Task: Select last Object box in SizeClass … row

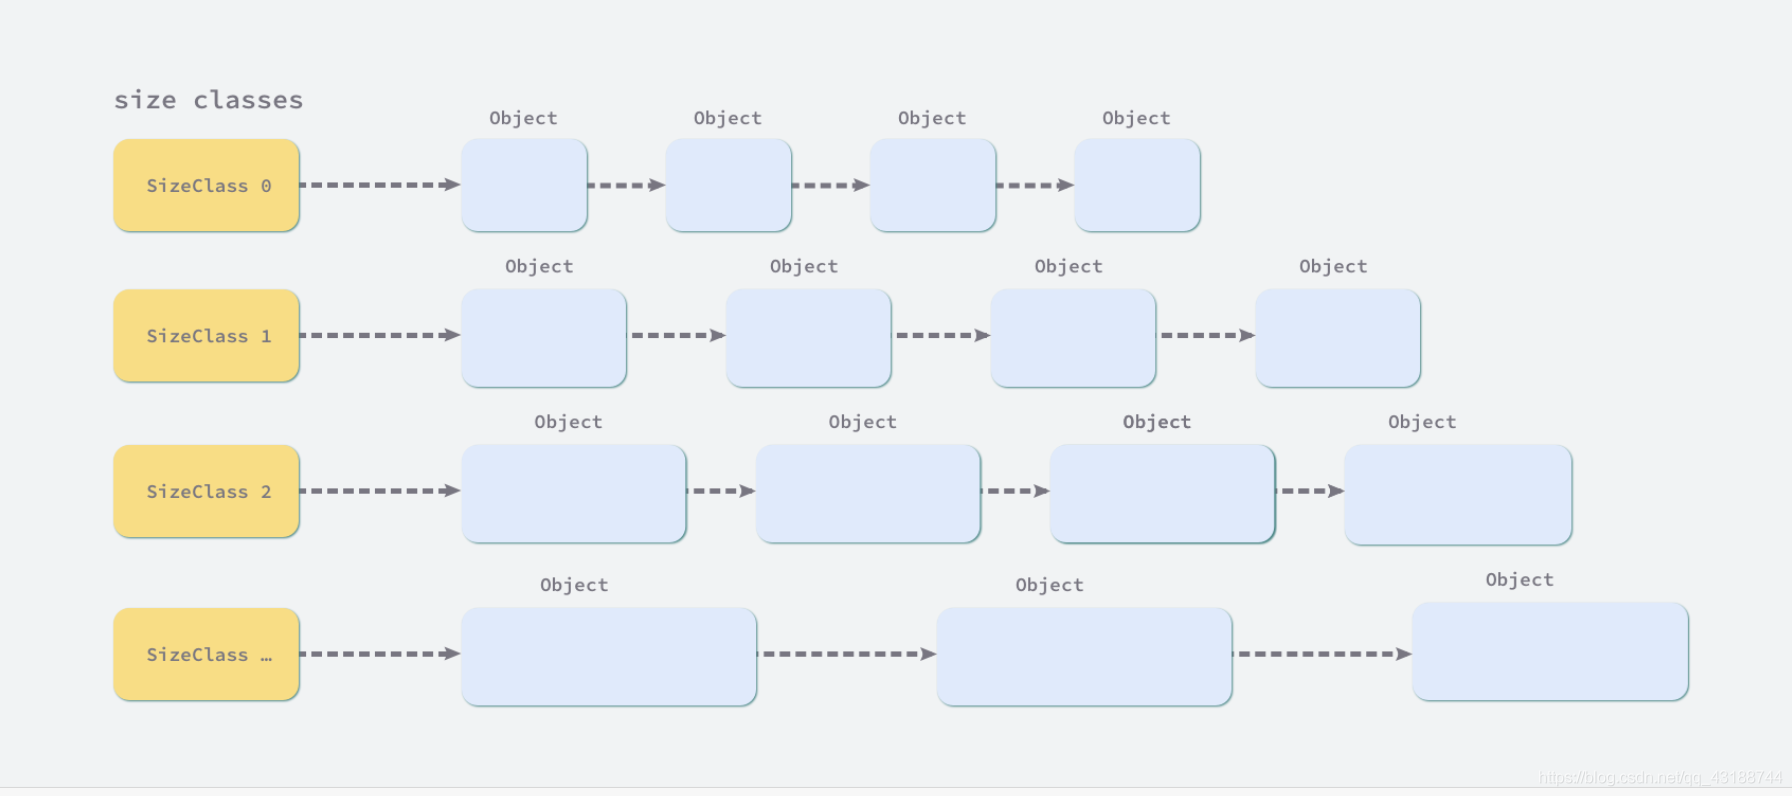Action: pyautogui.click(x=1551, y=652)
